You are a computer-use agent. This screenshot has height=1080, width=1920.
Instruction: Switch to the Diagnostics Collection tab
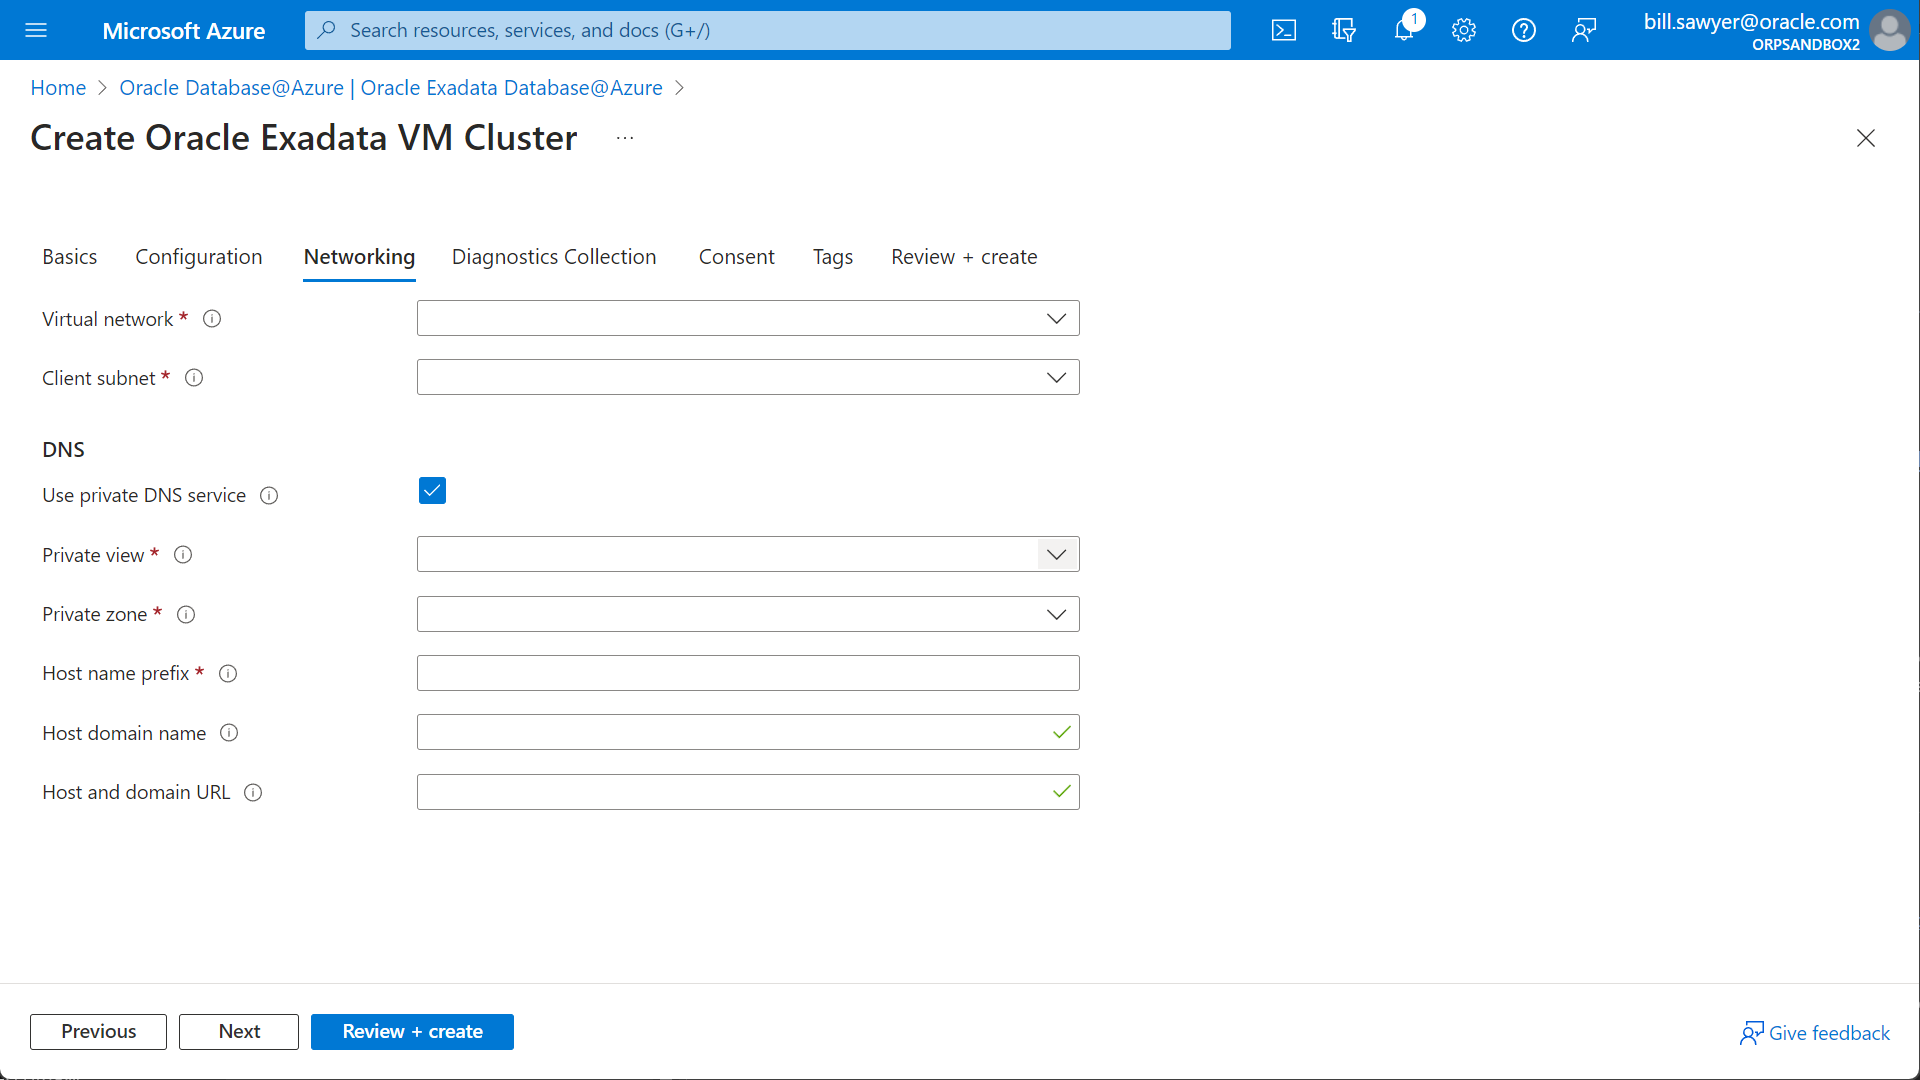pos(554,257)
